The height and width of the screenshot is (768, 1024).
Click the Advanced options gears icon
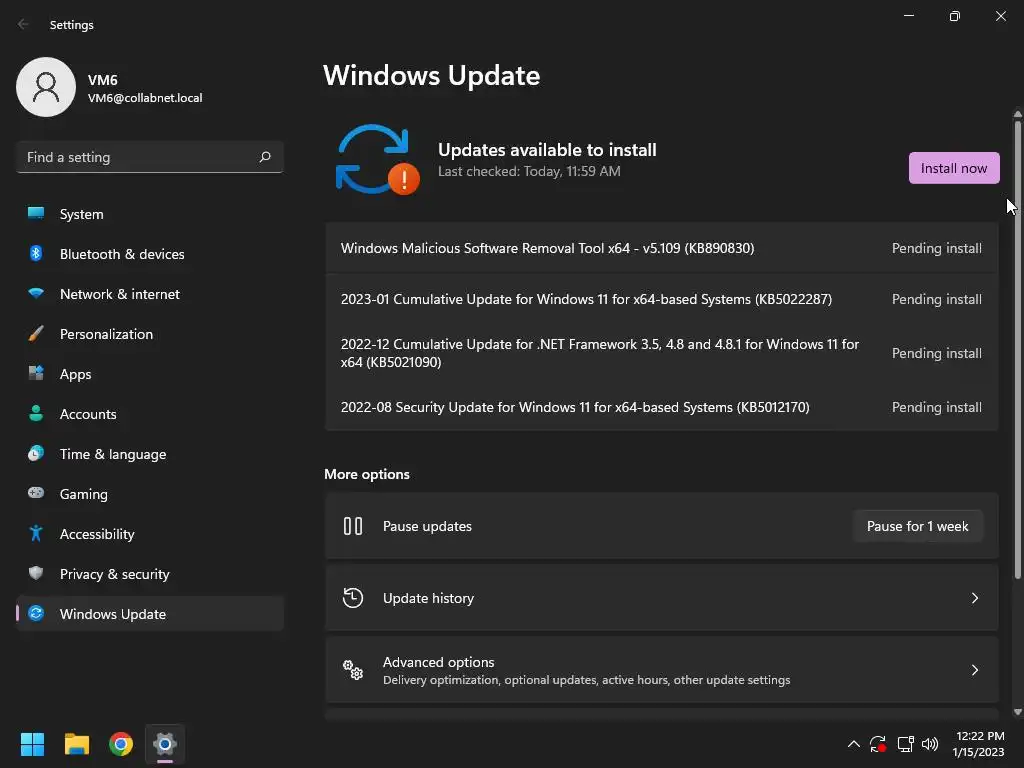[x=353, y=669]
